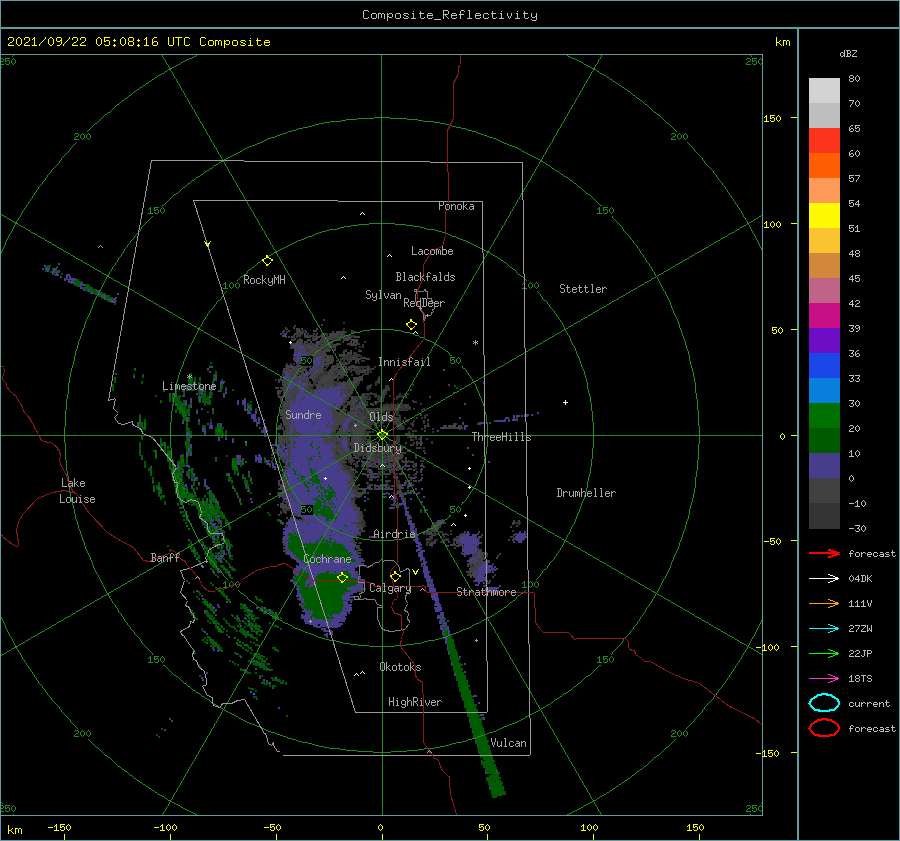The image size is (900, 841).
Task: Click the Lake Louise label
Action: click(77, 491)
